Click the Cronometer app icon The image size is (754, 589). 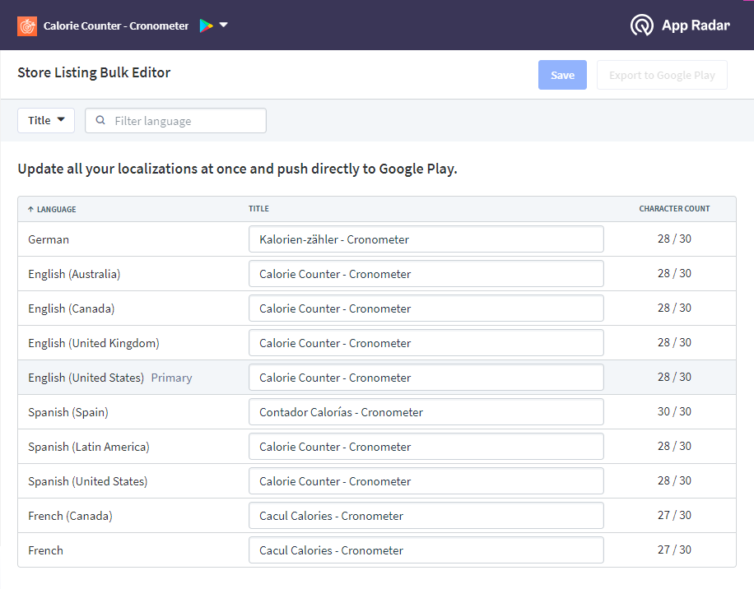coord(27,26)
